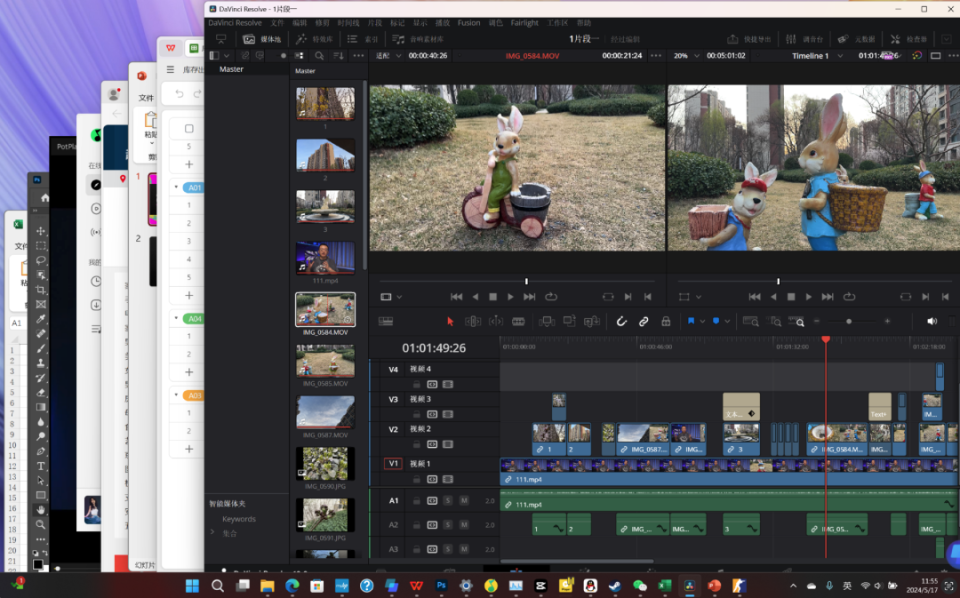The height and width of the screenshot is (598, 960).
Task: Click the timeline volume speaker icon
Action: click(x=932, y=321)
